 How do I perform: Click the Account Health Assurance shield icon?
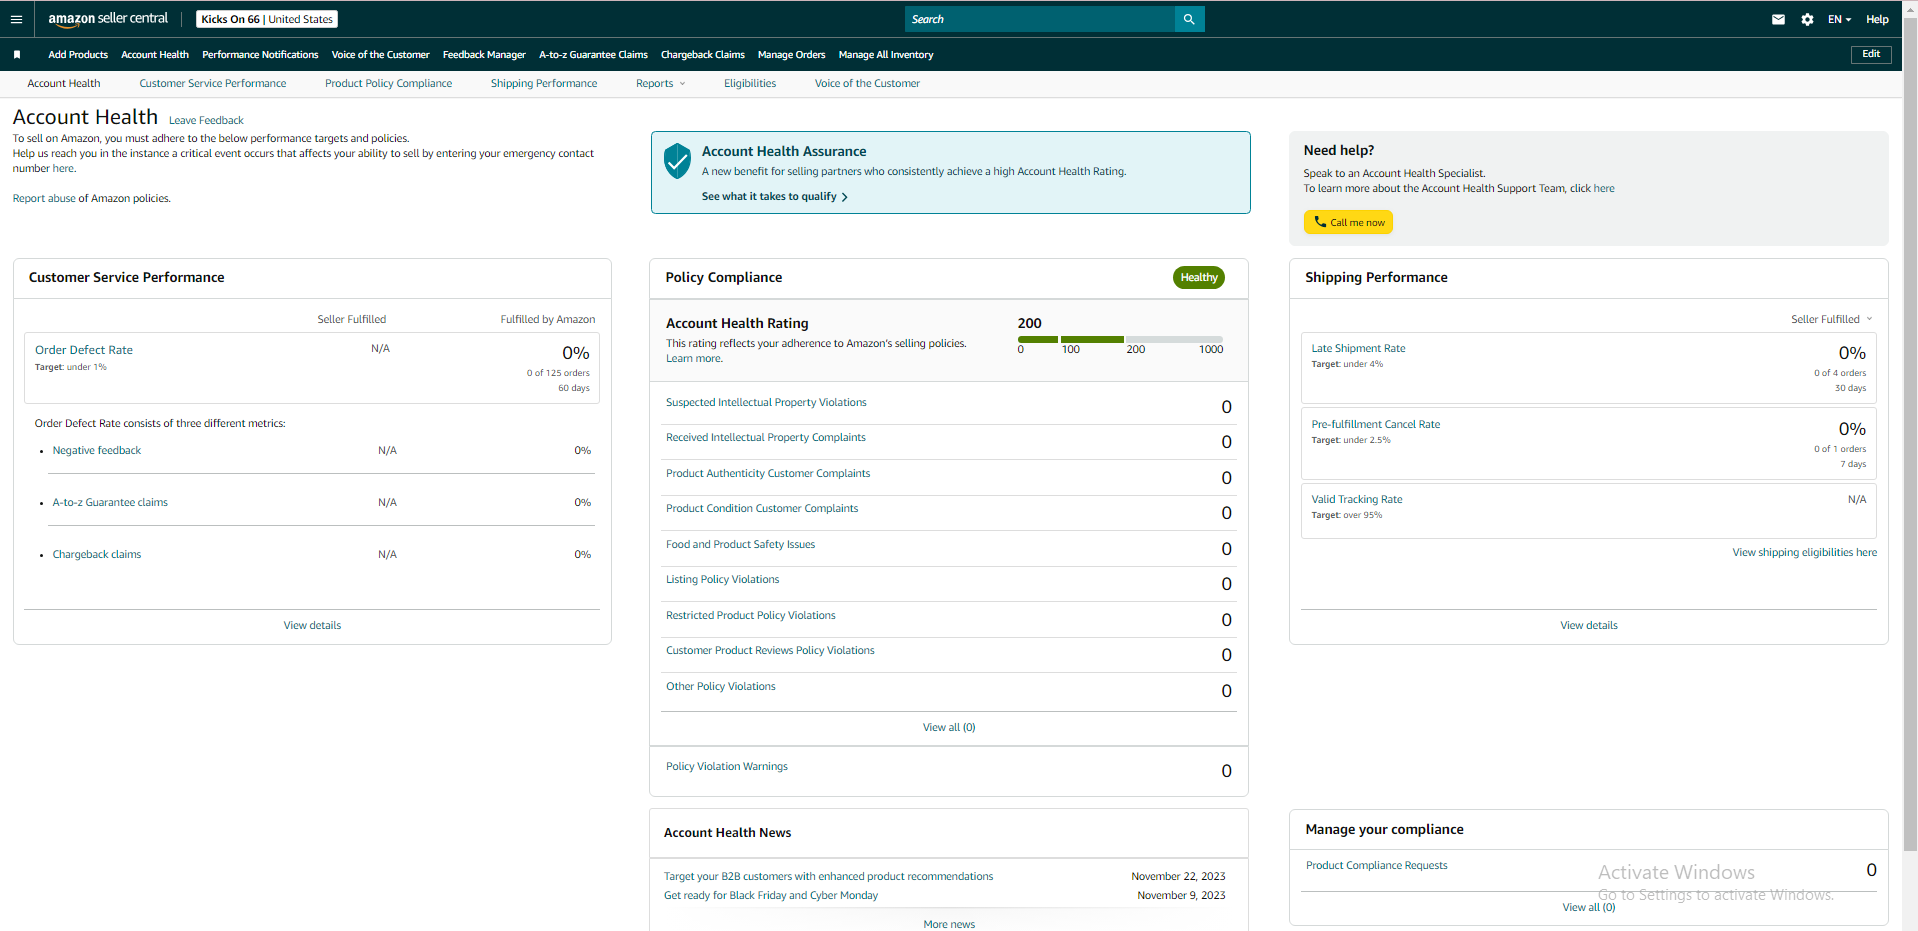[x=677, y=160]
